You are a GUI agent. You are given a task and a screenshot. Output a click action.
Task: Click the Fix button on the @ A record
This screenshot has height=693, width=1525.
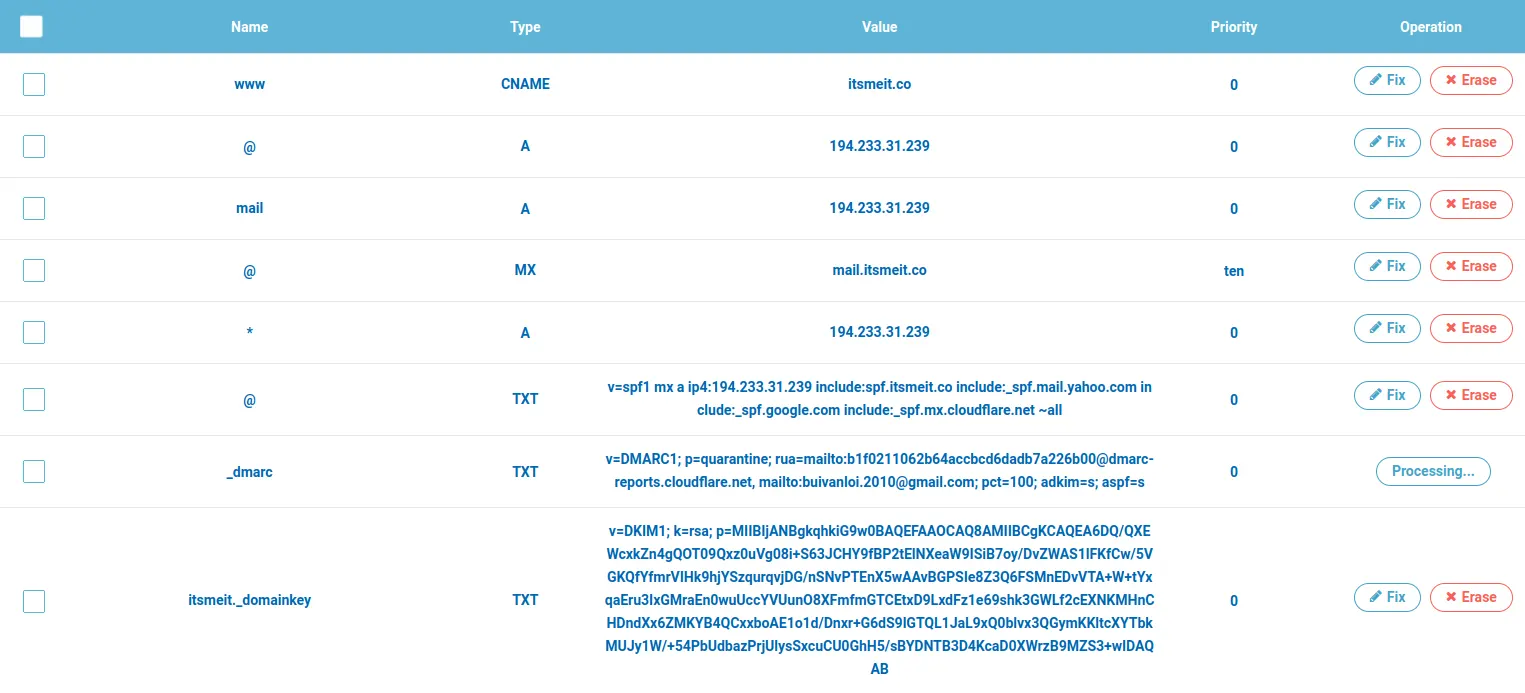pyautogui.click(x=1387, y=142)
